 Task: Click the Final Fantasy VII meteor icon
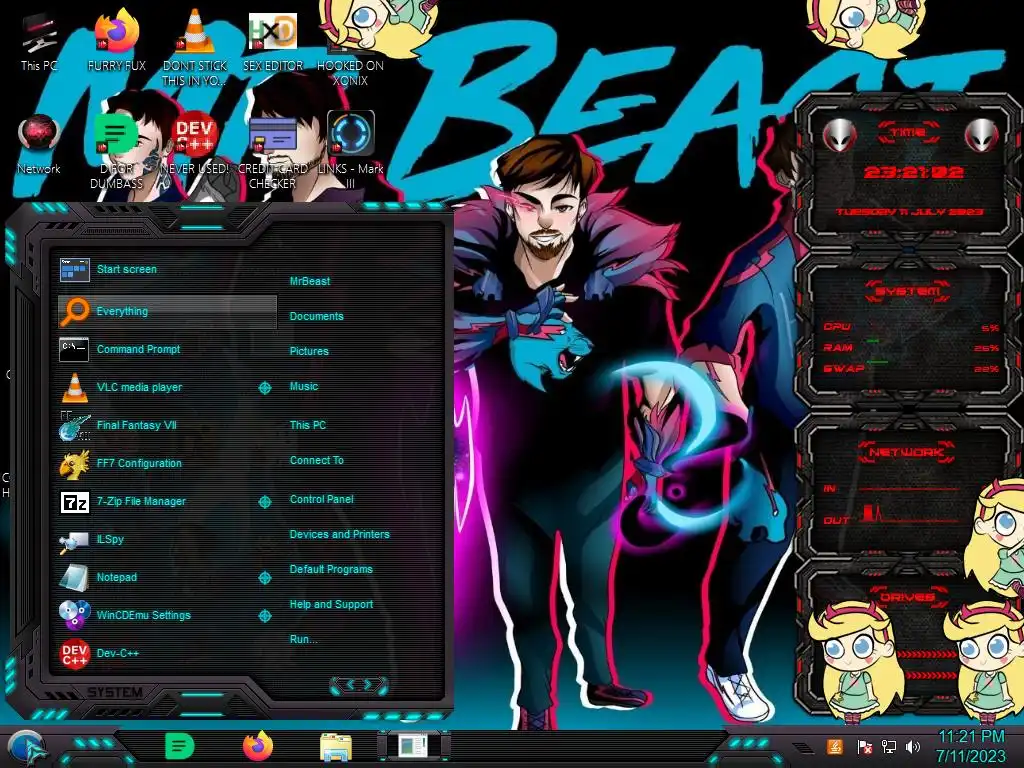click(x=74, y=425)
